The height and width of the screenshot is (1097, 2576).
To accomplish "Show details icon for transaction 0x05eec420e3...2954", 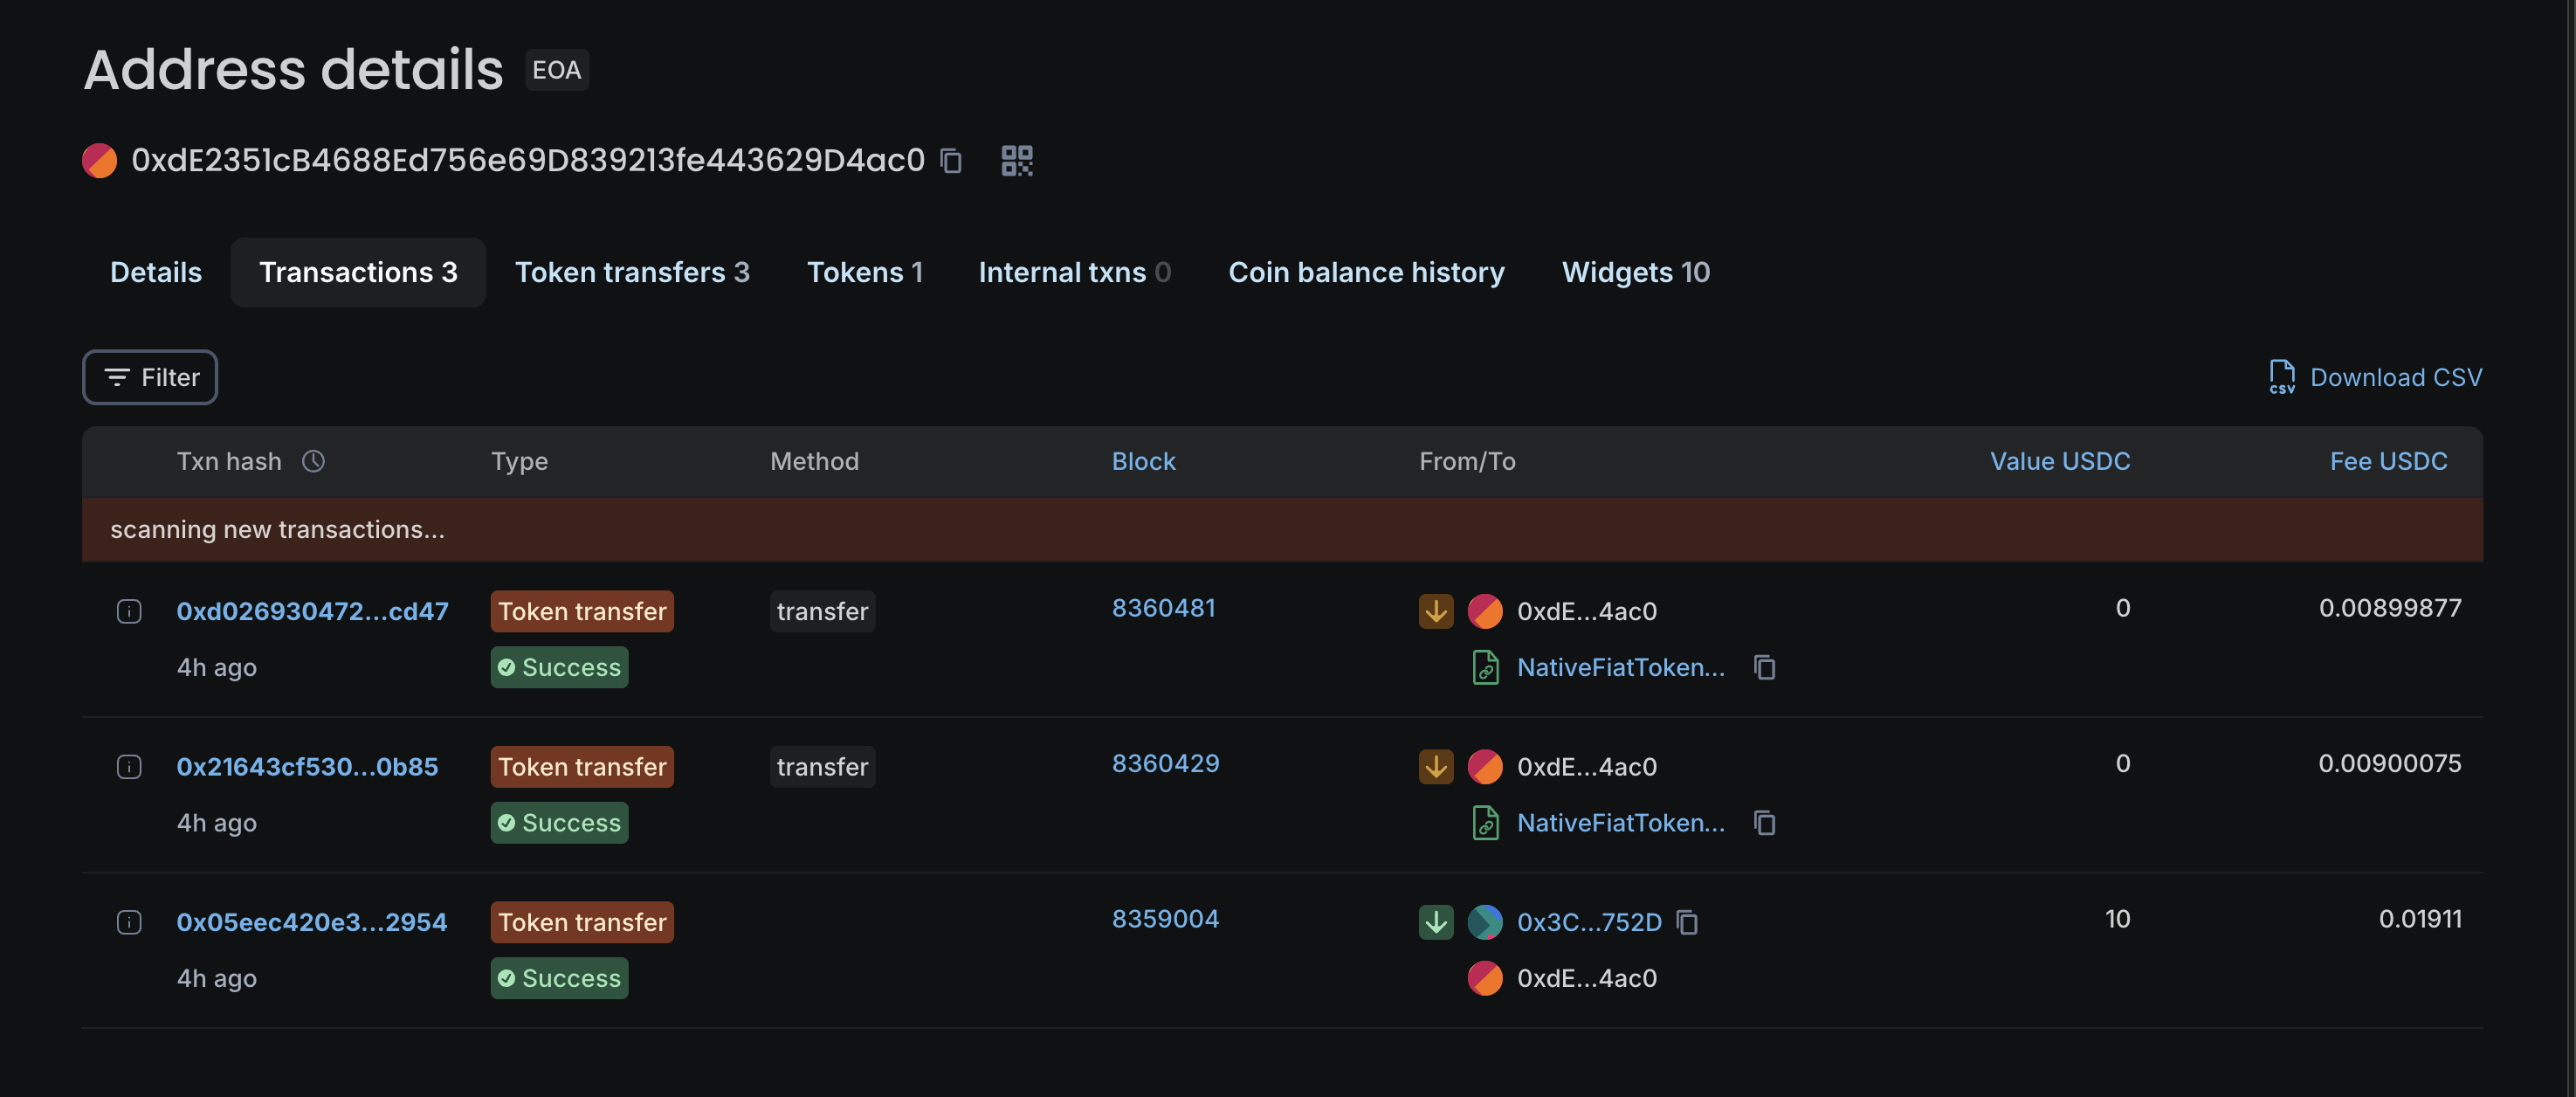I will point(129,922).
